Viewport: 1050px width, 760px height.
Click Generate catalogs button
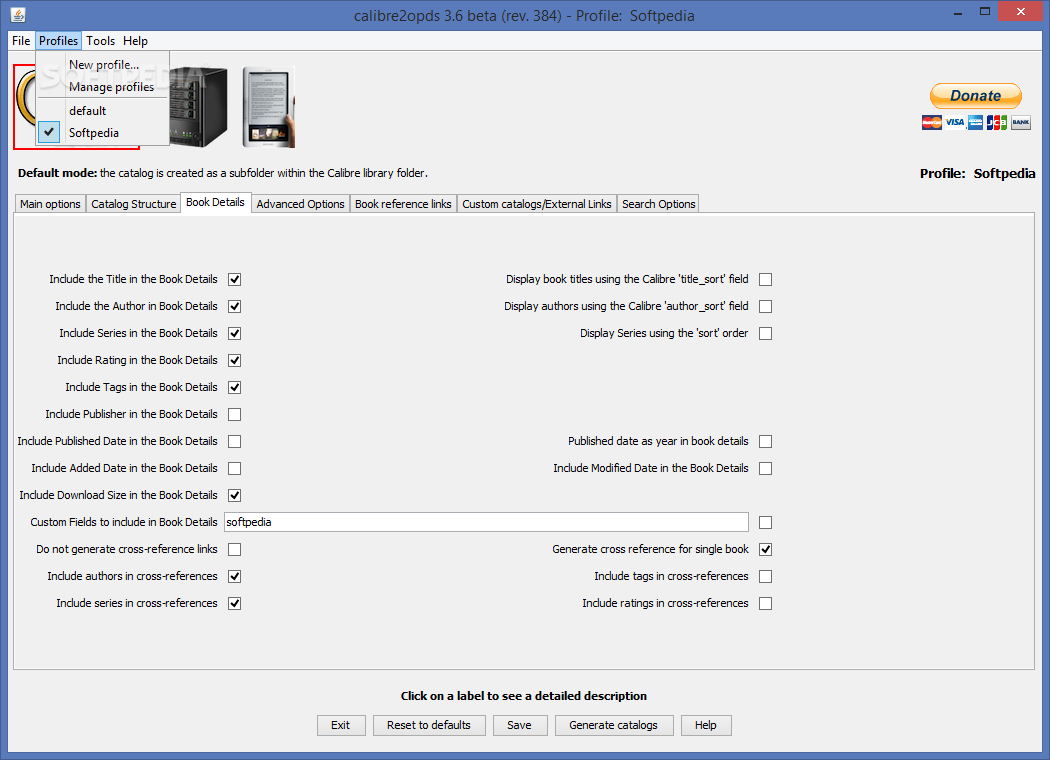(x=613, y=725)
